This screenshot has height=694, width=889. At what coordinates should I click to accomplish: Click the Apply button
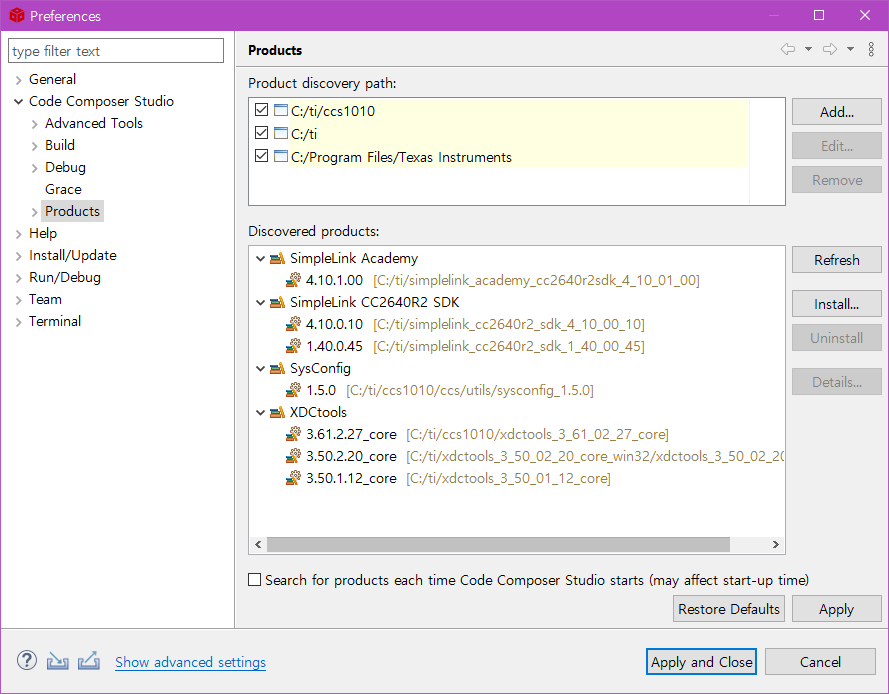click(x=836, y=609)
